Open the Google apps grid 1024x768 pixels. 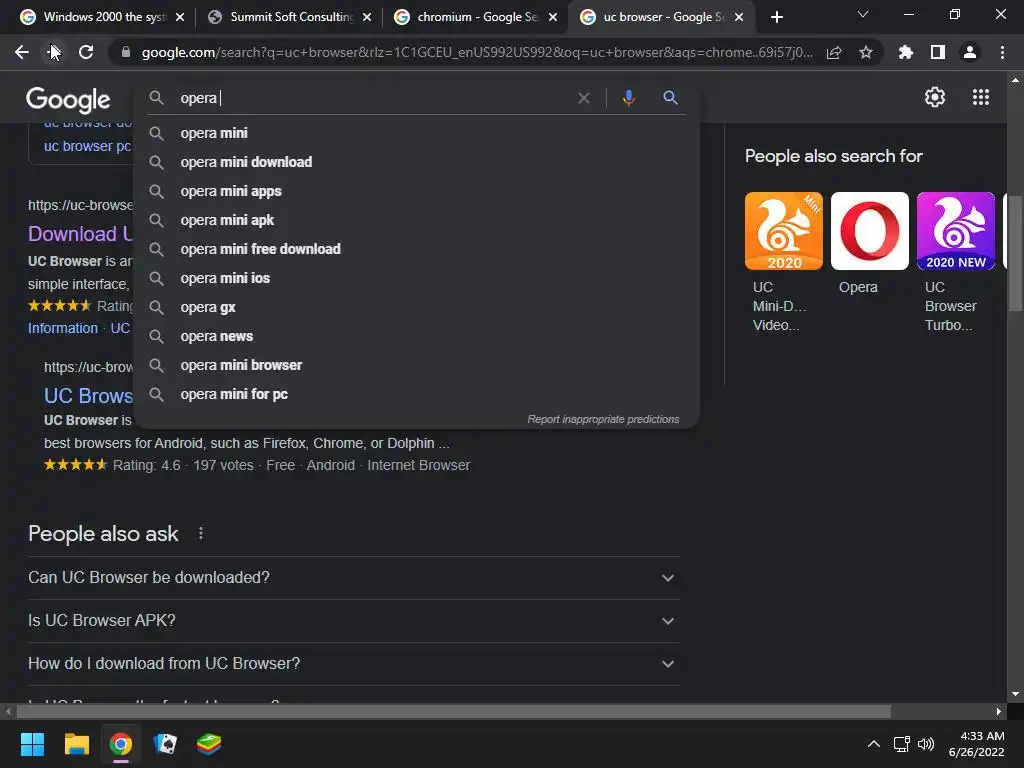click(x=981, y=97)
